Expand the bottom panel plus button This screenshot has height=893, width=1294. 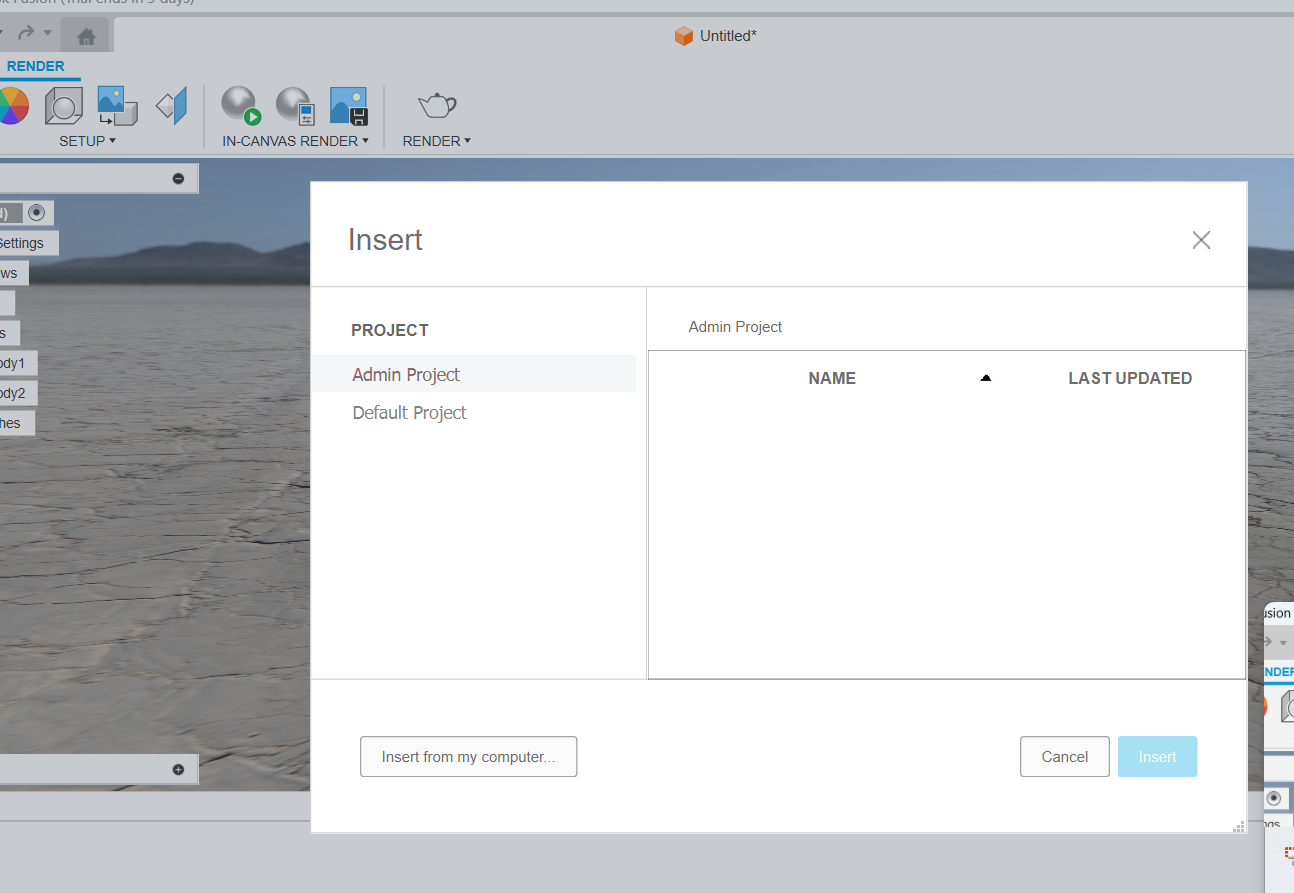[178, 769]
